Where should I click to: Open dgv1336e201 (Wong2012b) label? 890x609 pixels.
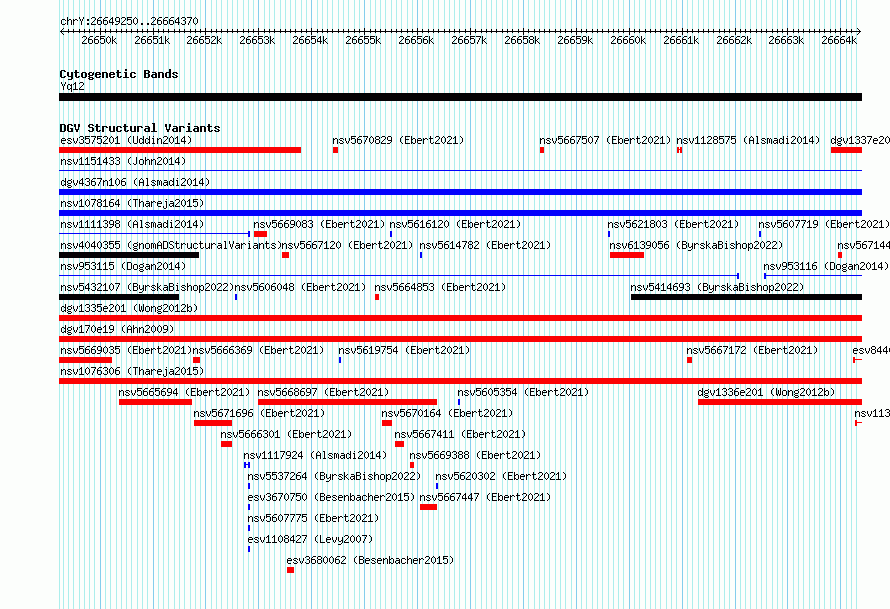coord(766,392)
